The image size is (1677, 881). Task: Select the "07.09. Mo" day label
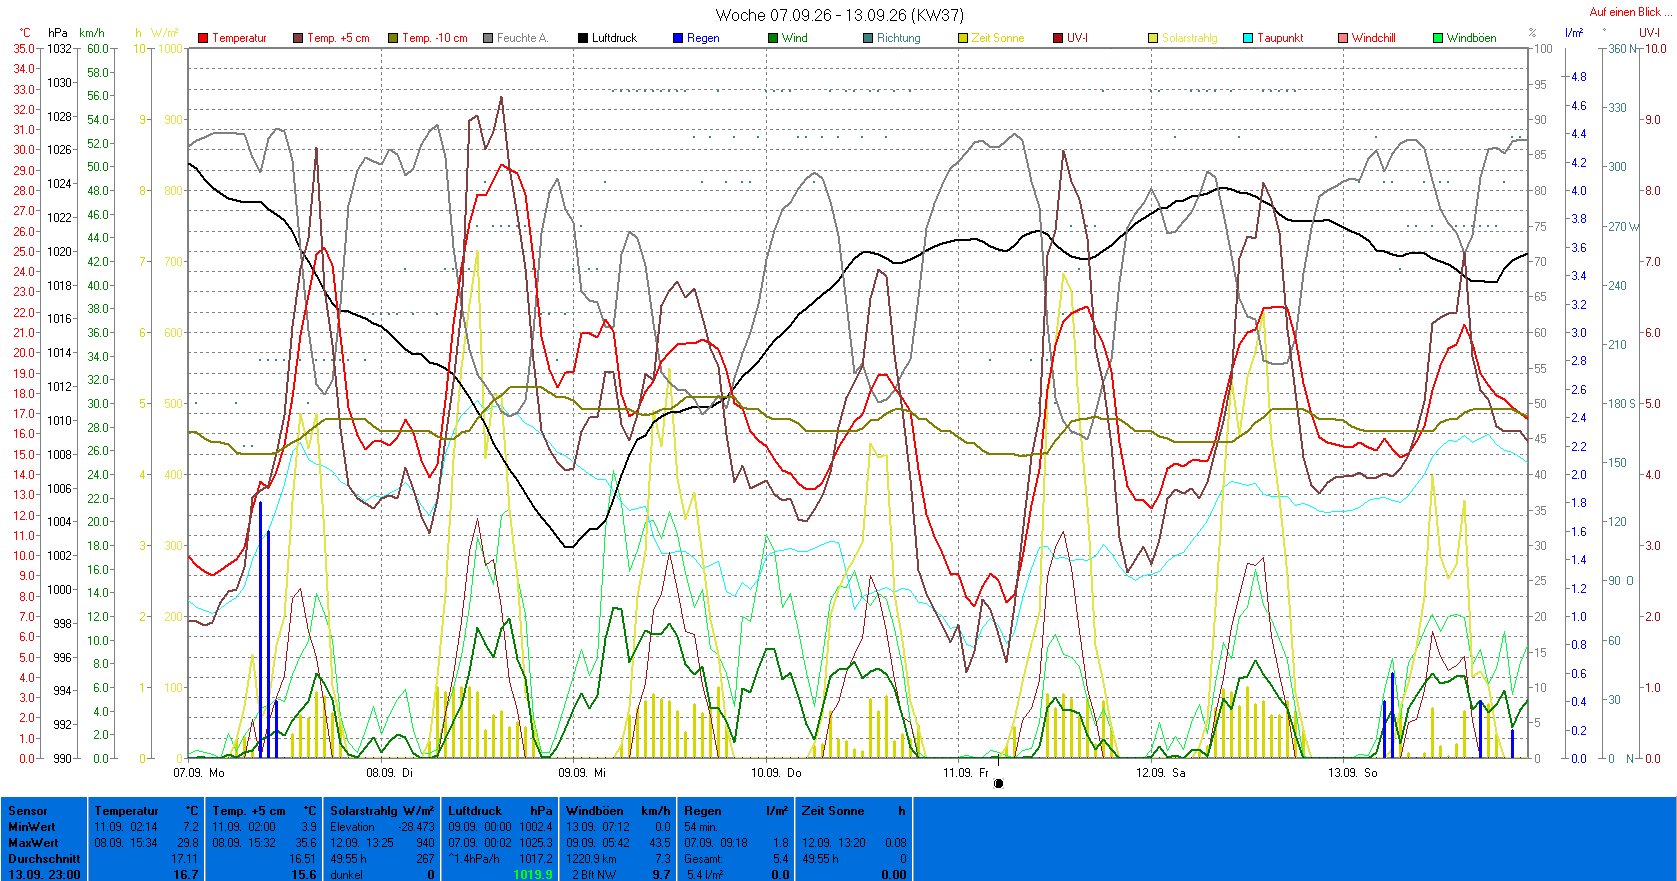coord(199,772)
